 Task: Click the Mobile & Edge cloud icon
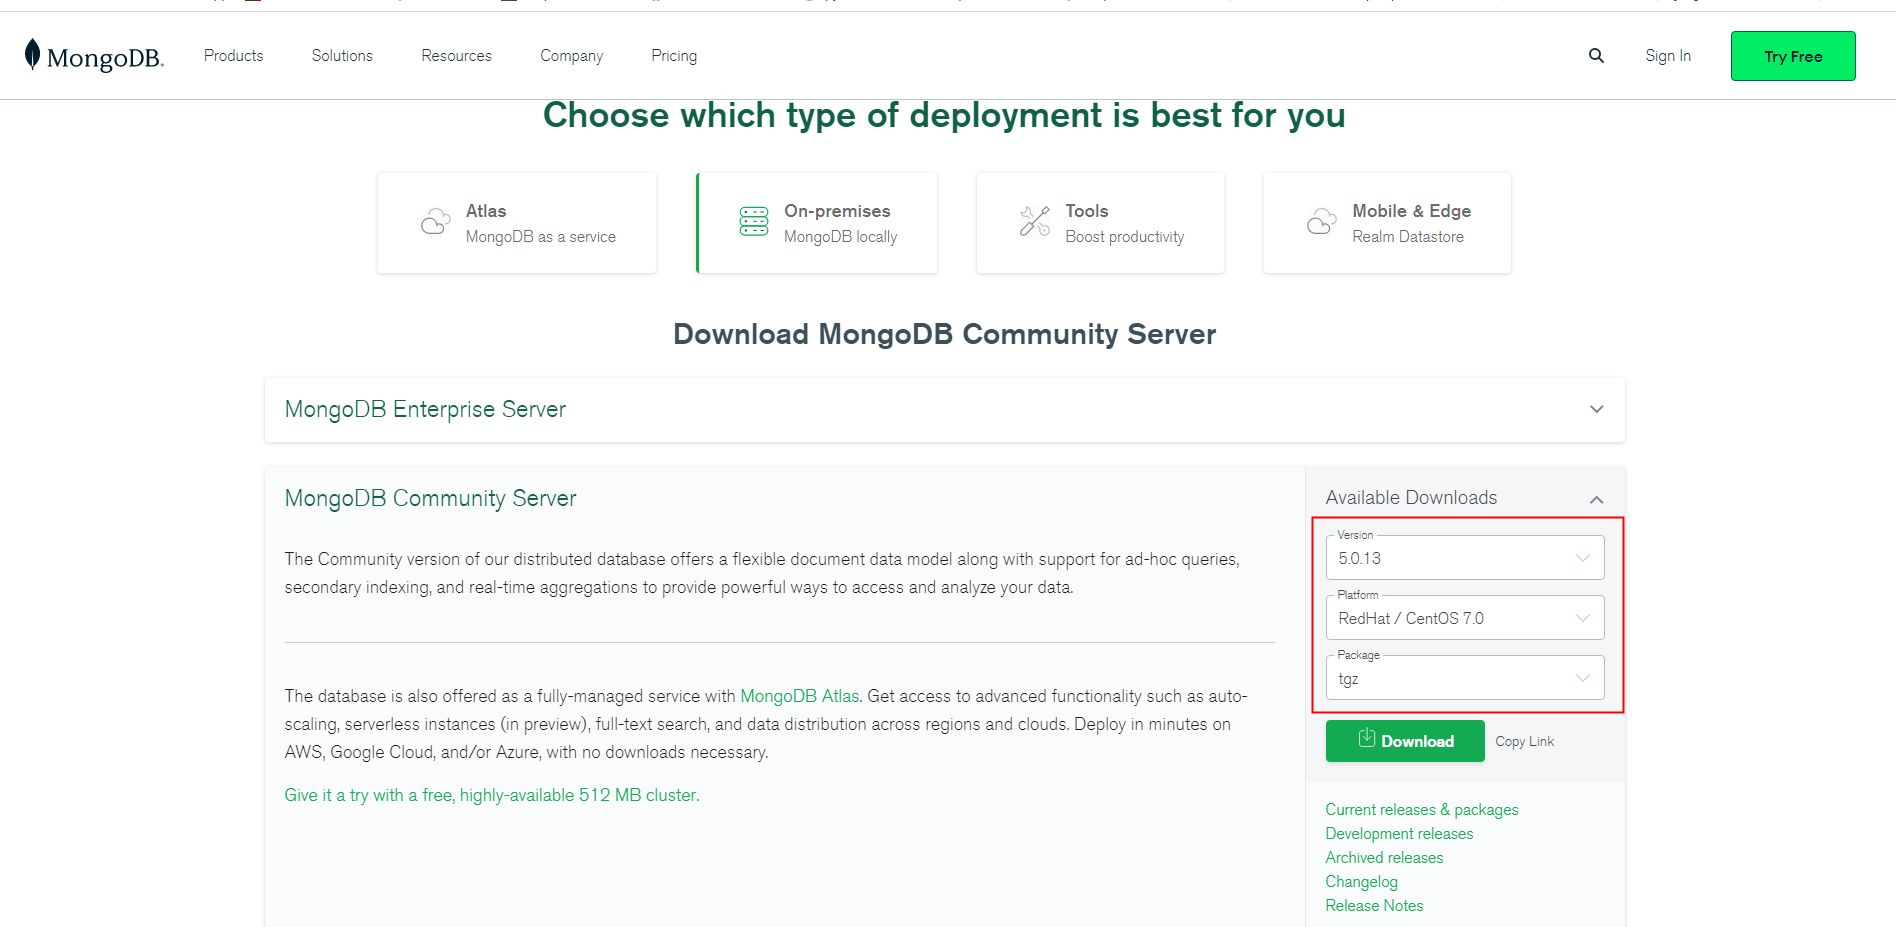[1322, 222]
